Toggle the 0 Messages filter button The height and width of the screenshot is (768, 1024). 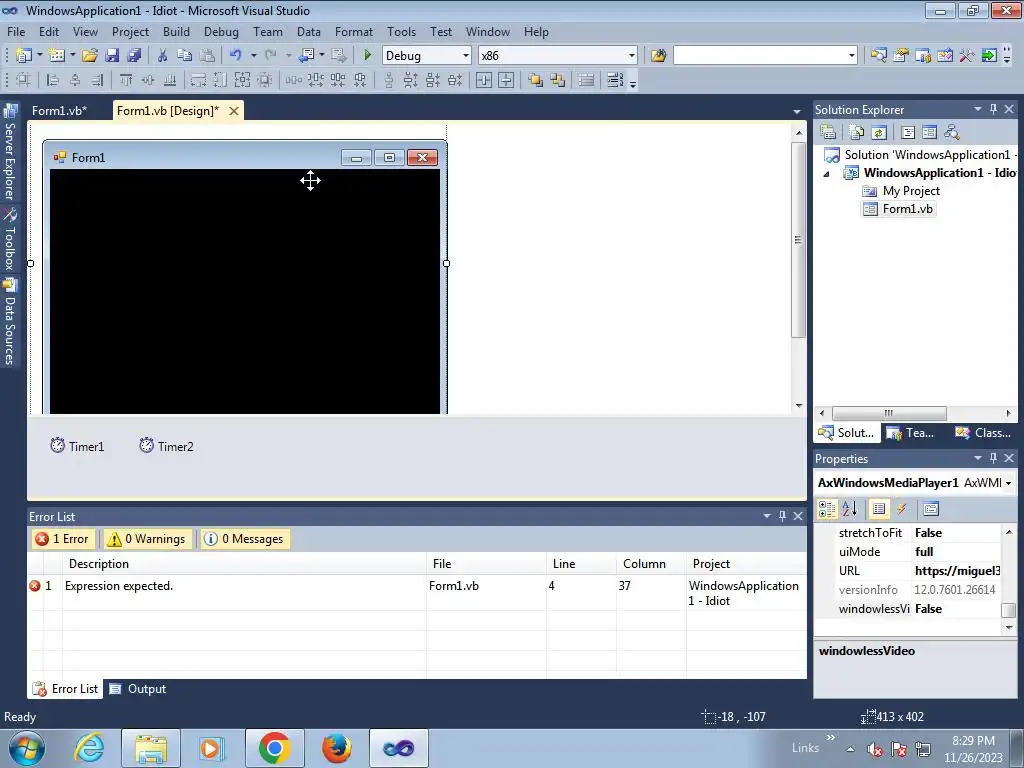[x=245, y=539]
